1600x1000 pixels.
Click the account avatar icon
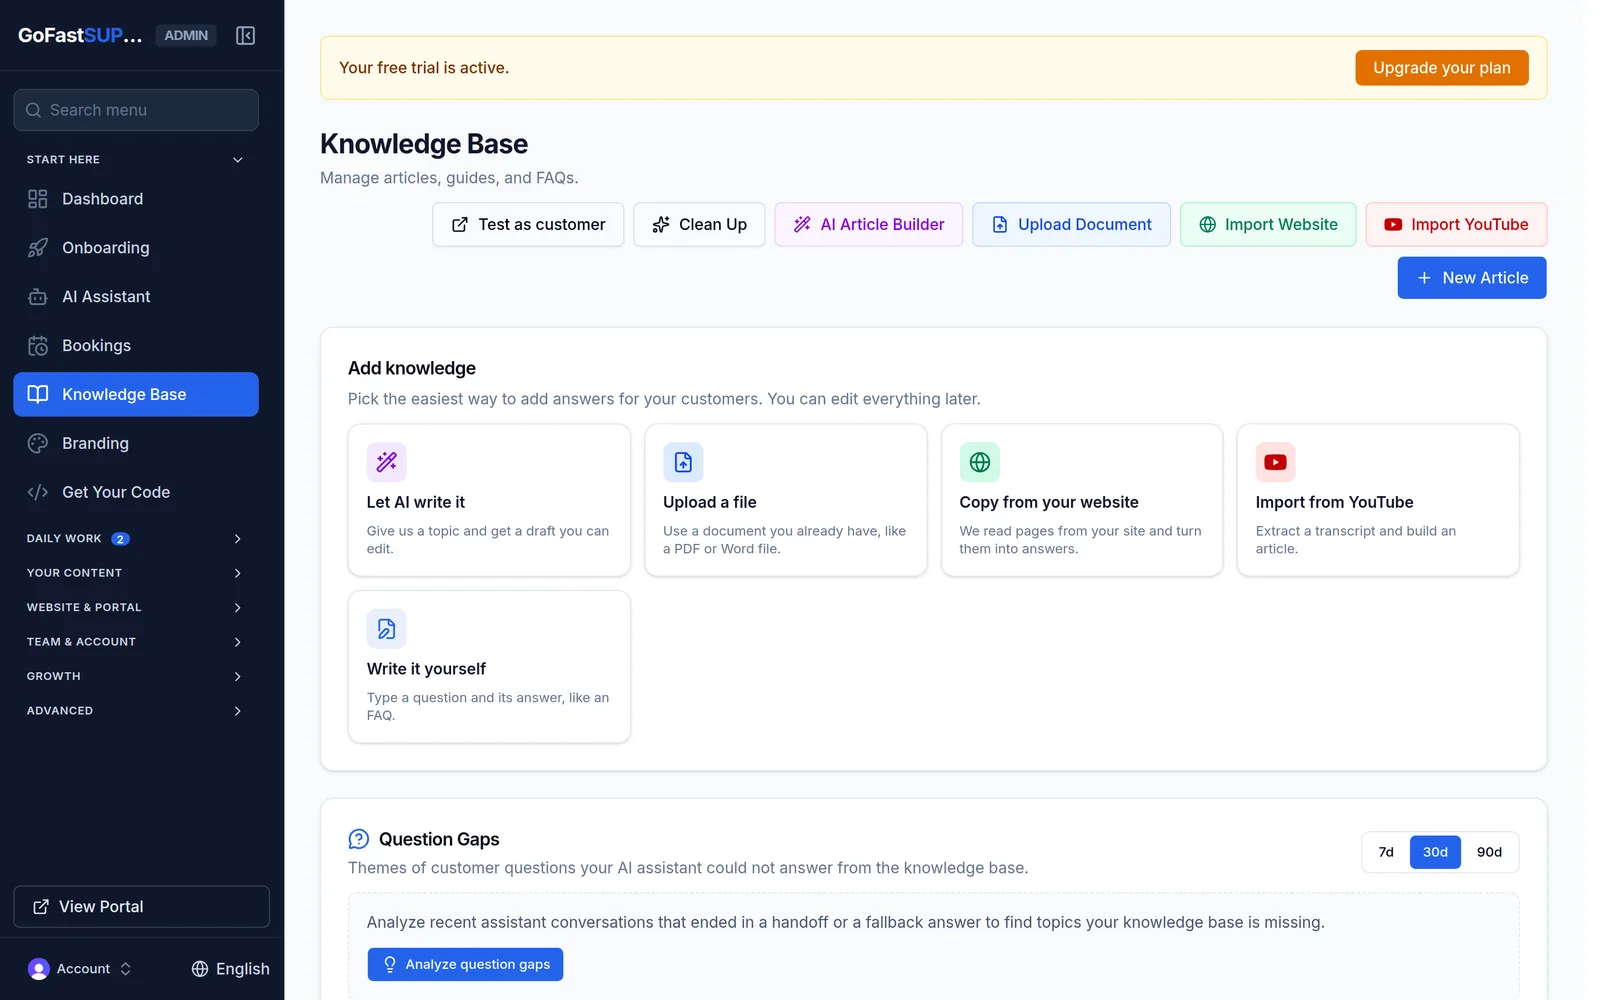coord(39,969)
